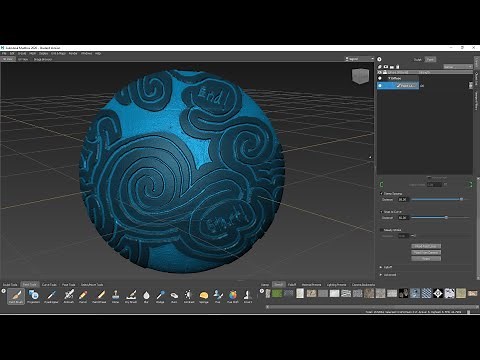Switch to the Curve Tools tray tab

tap(49, 285)
